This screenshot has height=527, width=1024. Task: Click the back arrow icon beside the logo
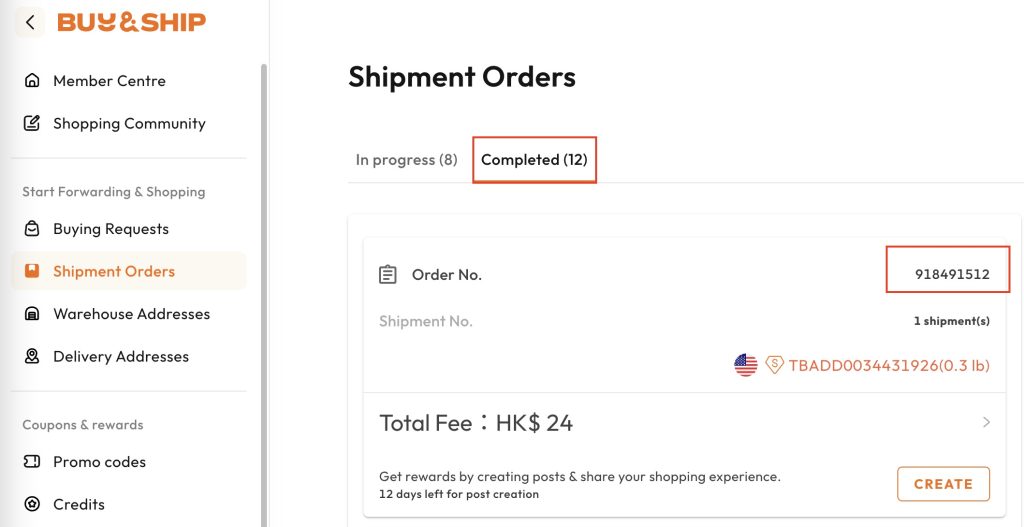point(30,22)
